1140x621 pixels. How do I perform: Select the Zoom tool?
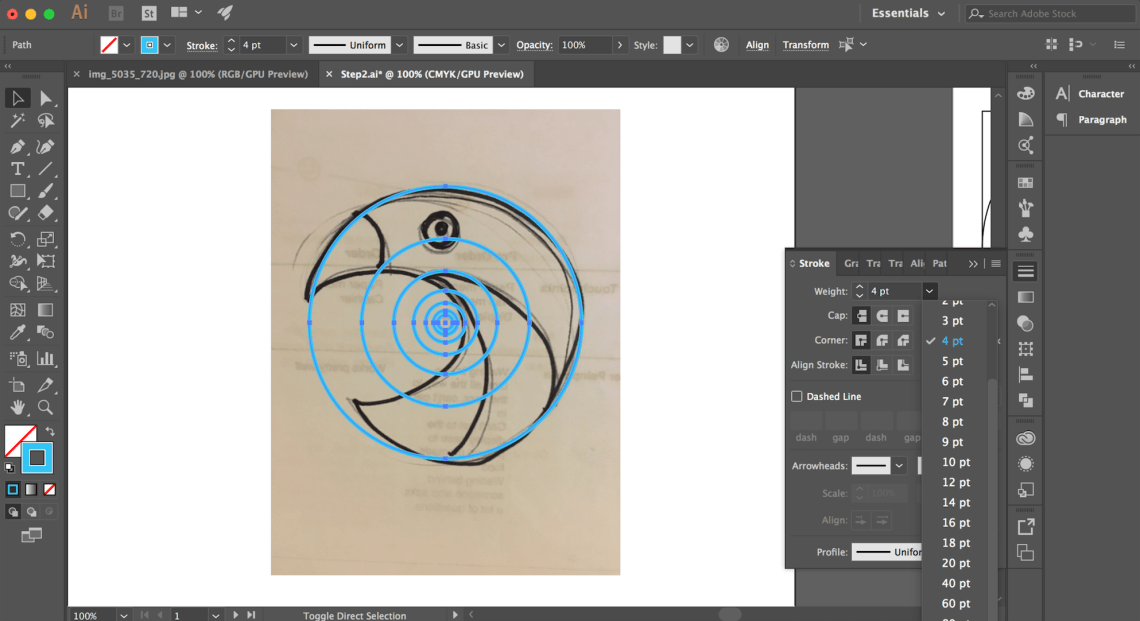click(x=45, y=407)
